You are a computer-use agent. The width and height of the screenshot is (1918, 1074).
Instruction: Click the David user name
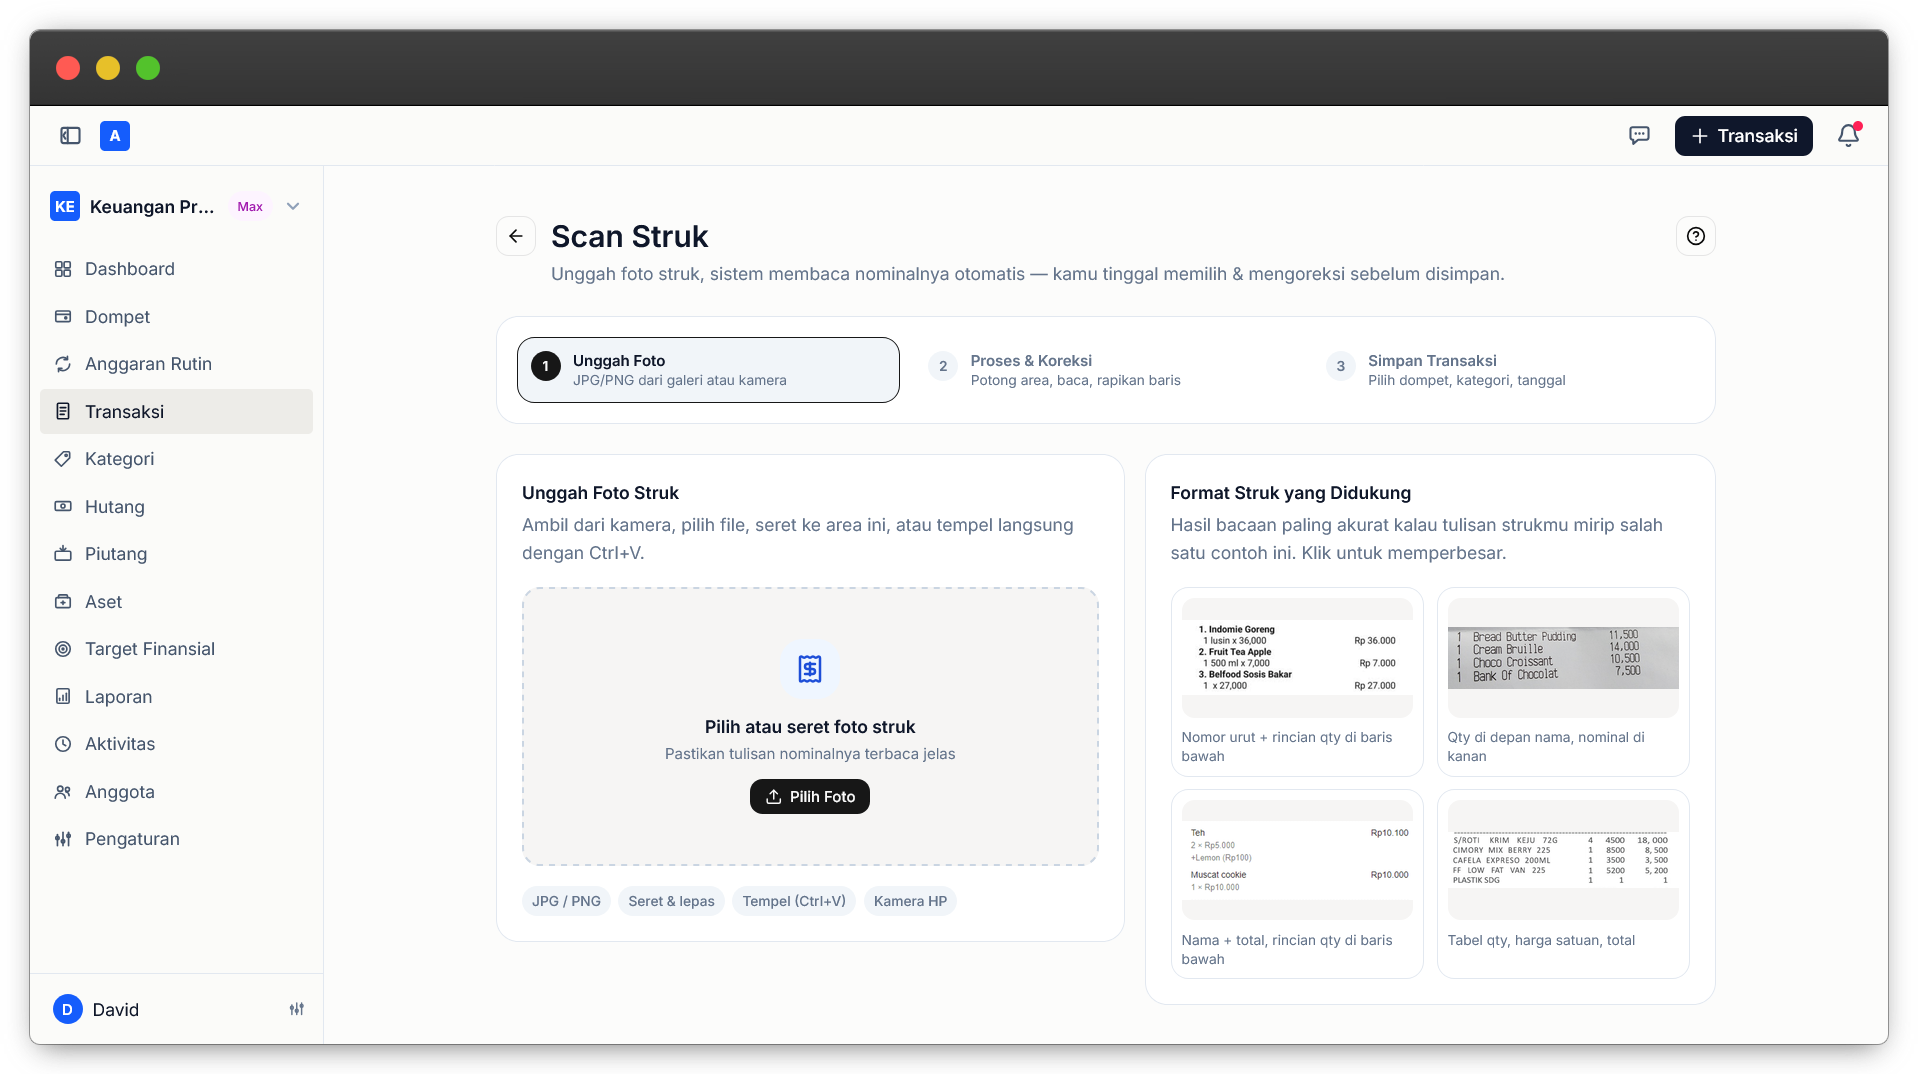tap(116, 1010)
